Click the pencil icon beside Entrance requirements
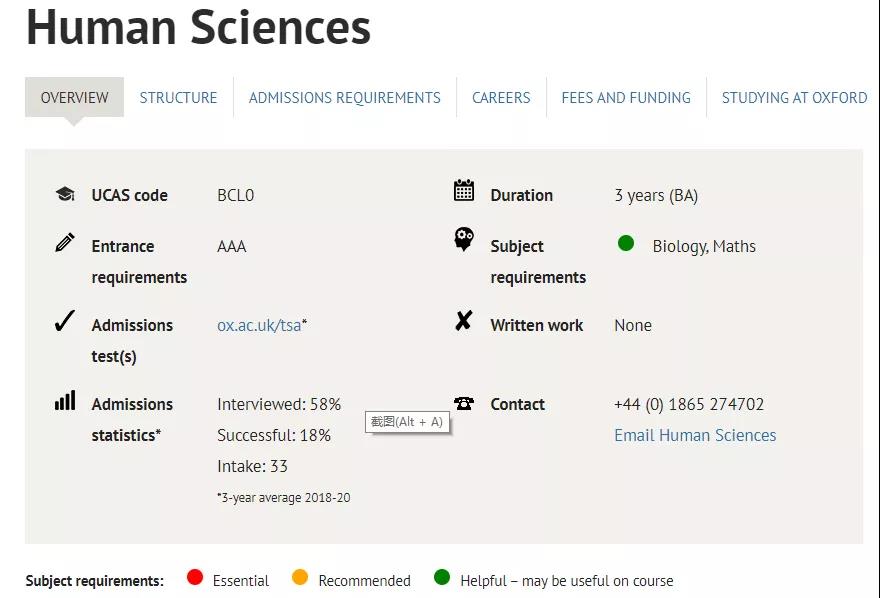 click(65, 242)
